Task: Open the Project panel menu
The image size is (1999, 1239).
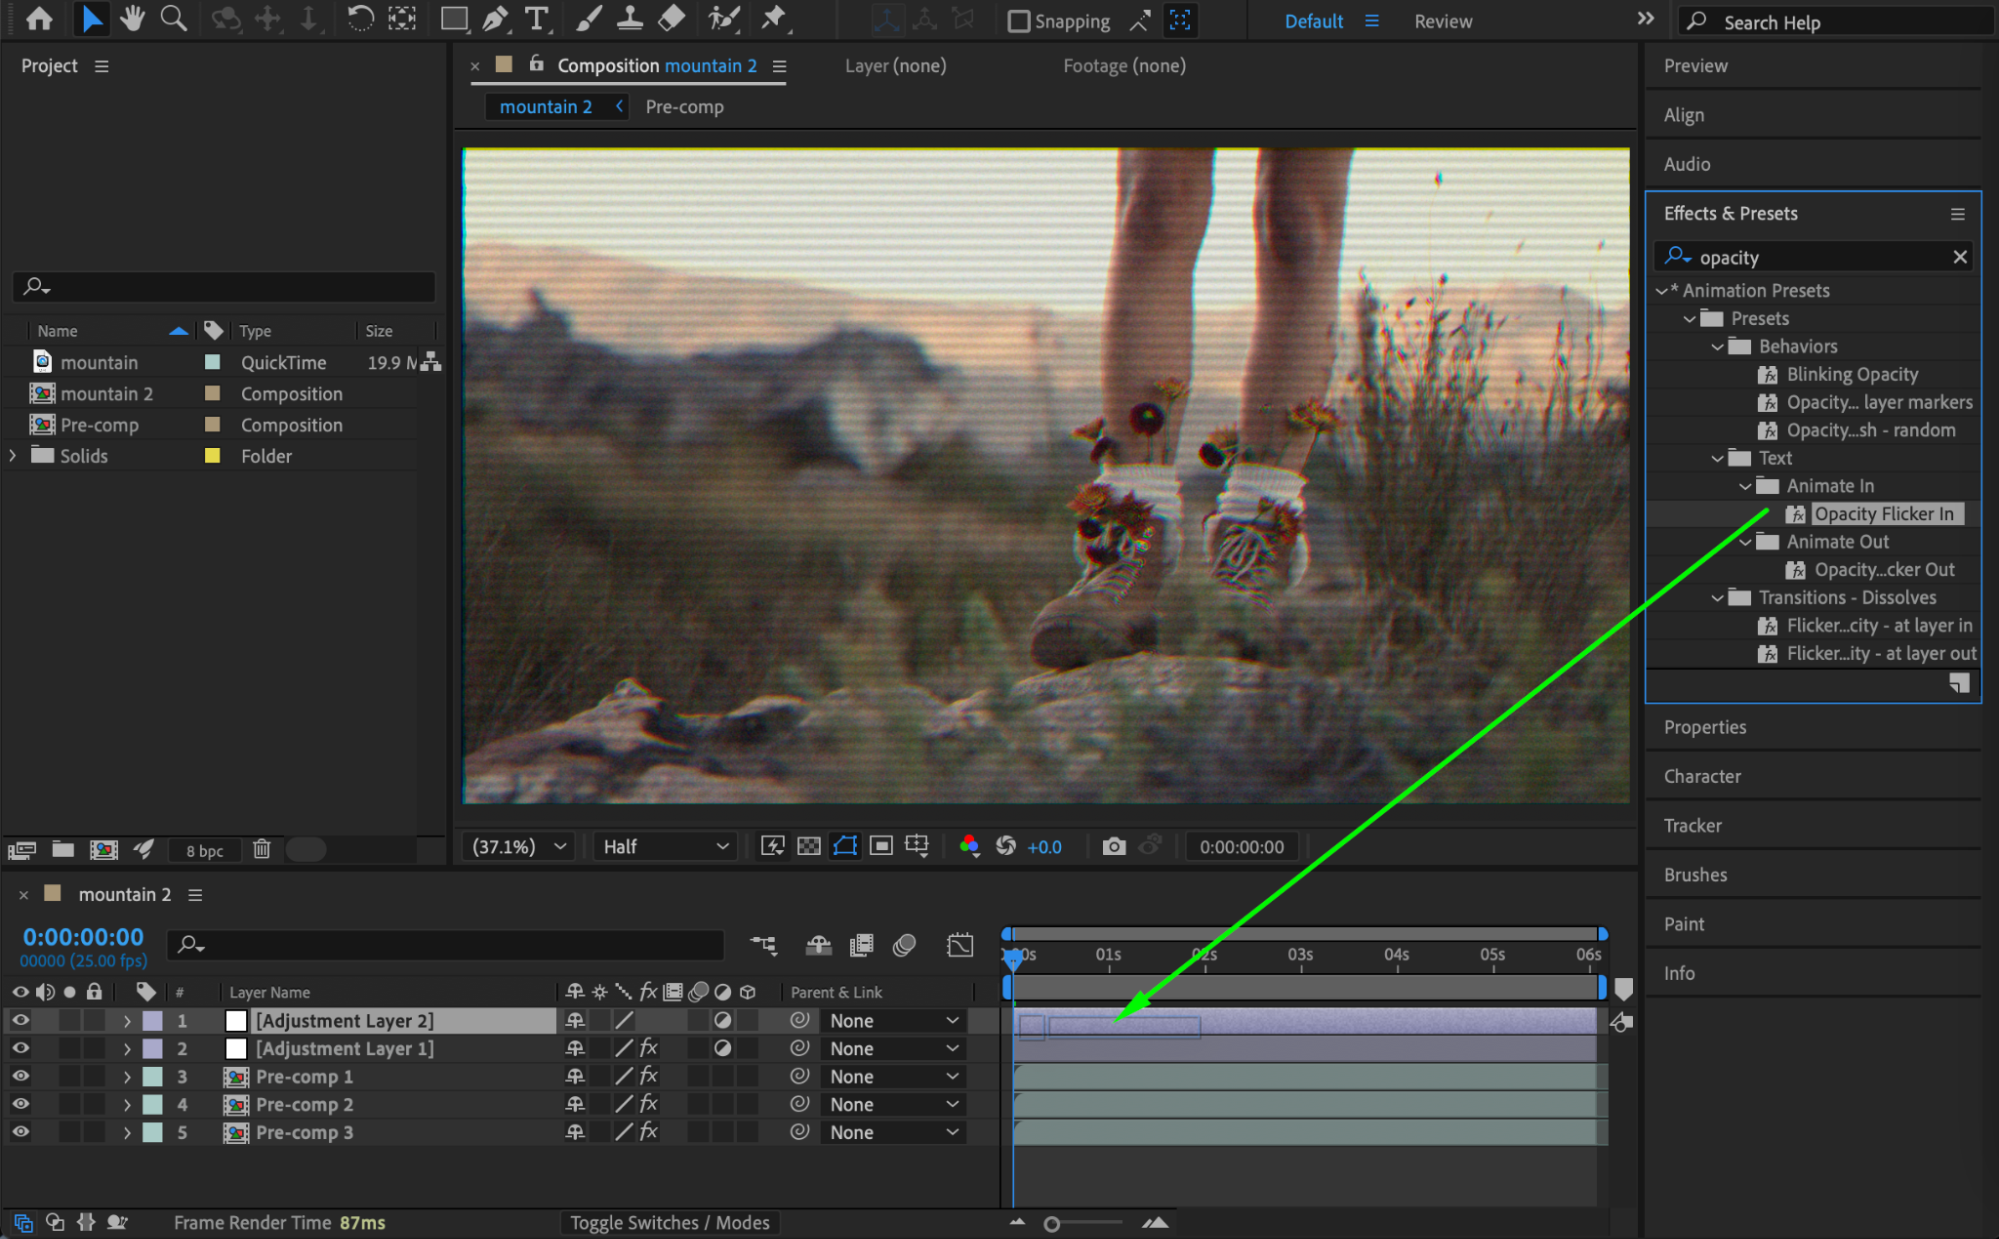Action: [x=101, y=66]
